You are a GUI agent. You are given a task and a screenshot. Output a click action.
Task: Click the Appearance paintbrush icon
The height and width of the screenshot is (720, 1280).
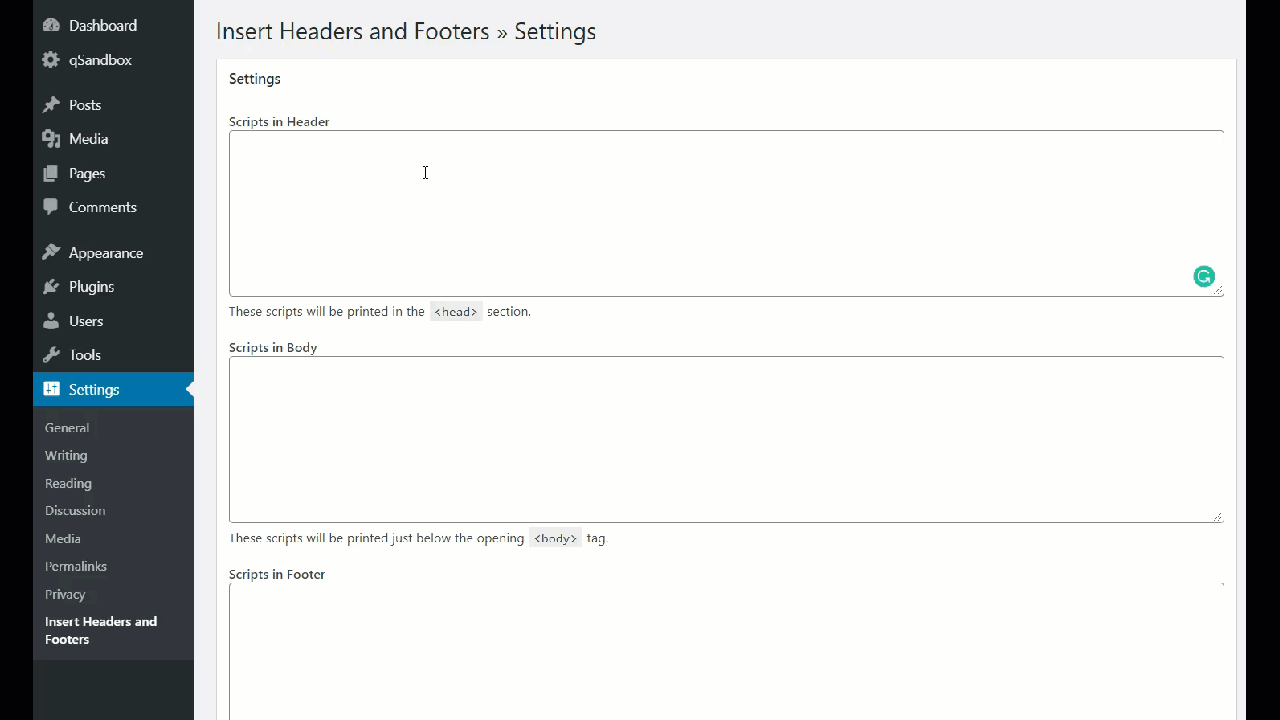pos(51,253)
